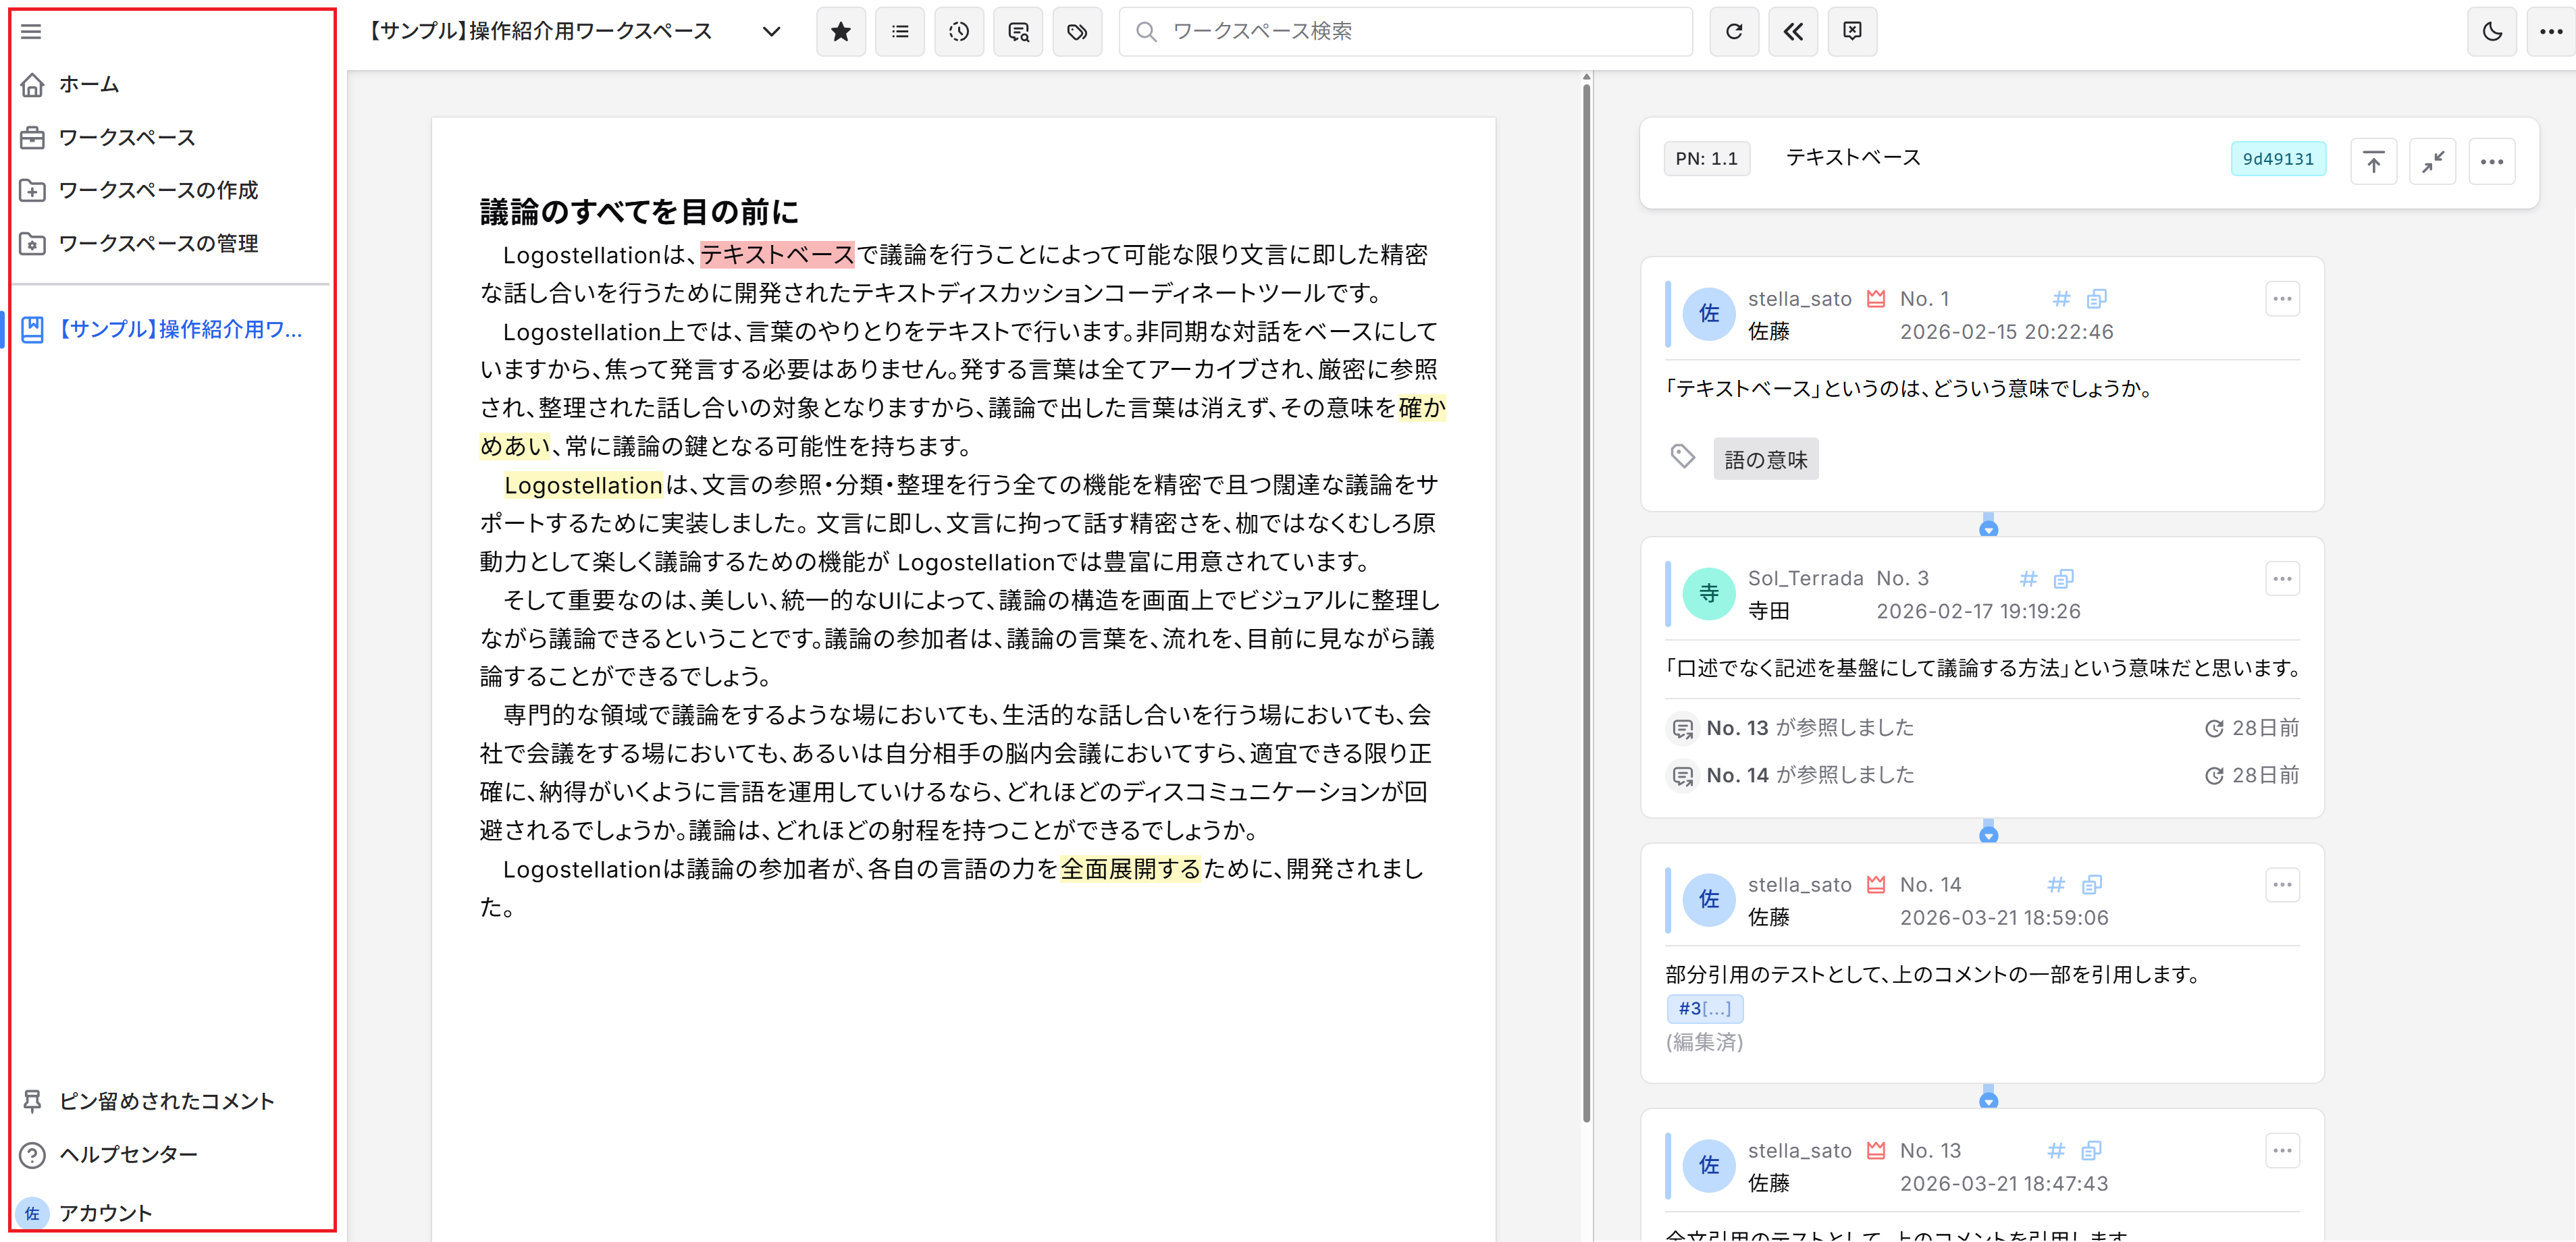The image size is (2576, 1242).
Task: Open more options on comment No. 13
Action: [2281, 1150]
